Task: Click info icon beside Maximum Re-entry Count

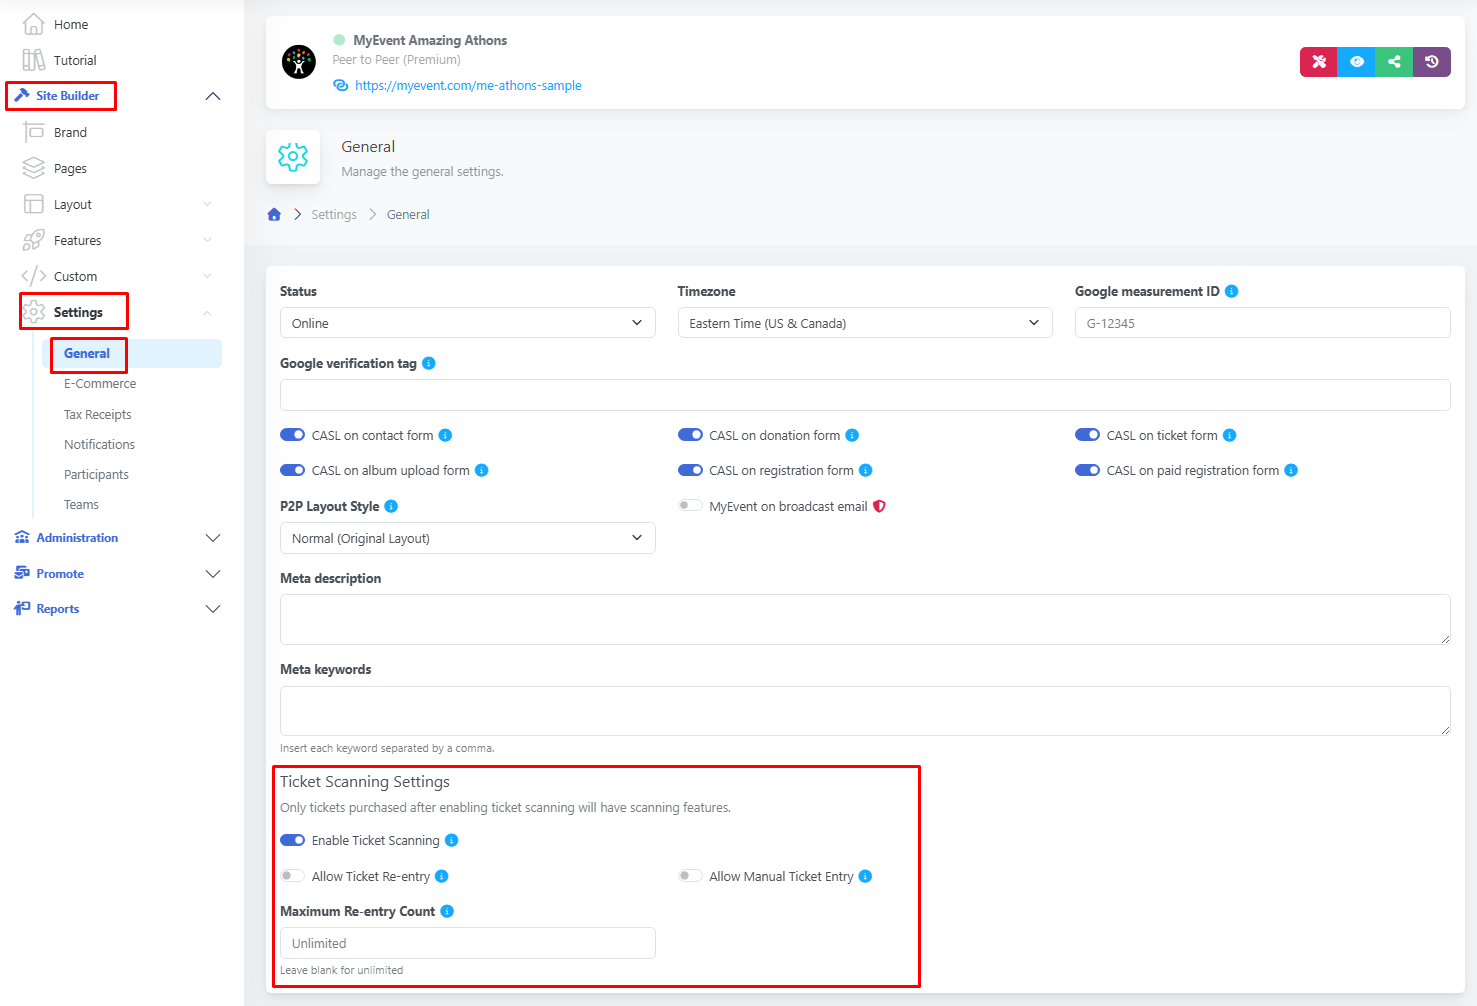Action: pyautogui.click(x=447, y=912)
